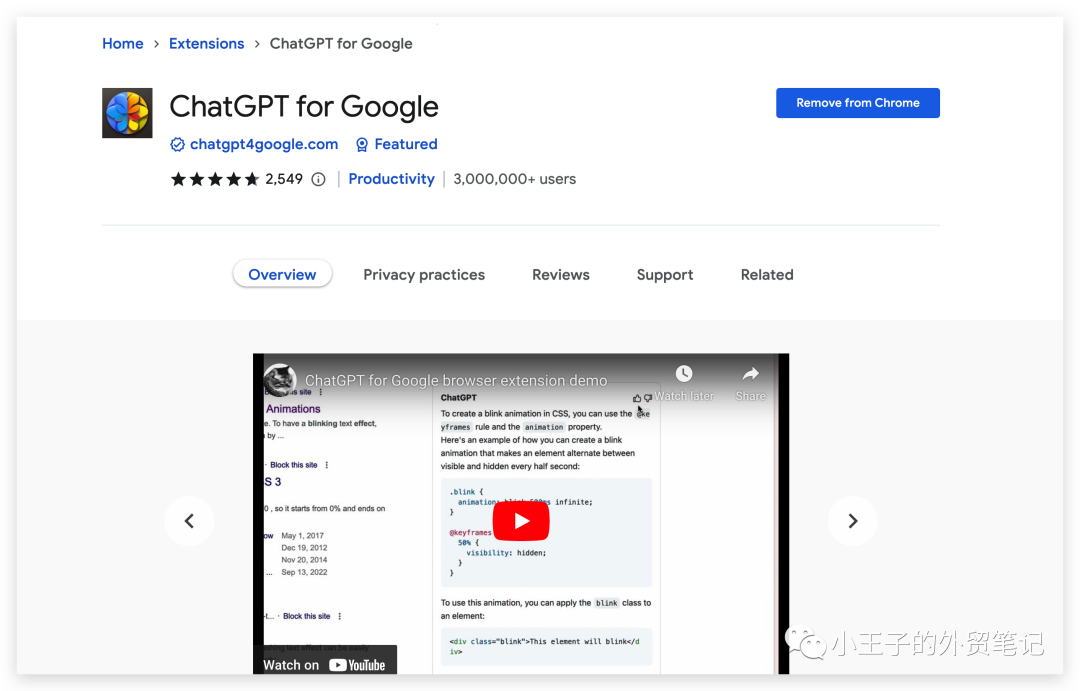Click Remove from Chrome button
This screenshot has height=691, width=1080.
tap(858, 103)
